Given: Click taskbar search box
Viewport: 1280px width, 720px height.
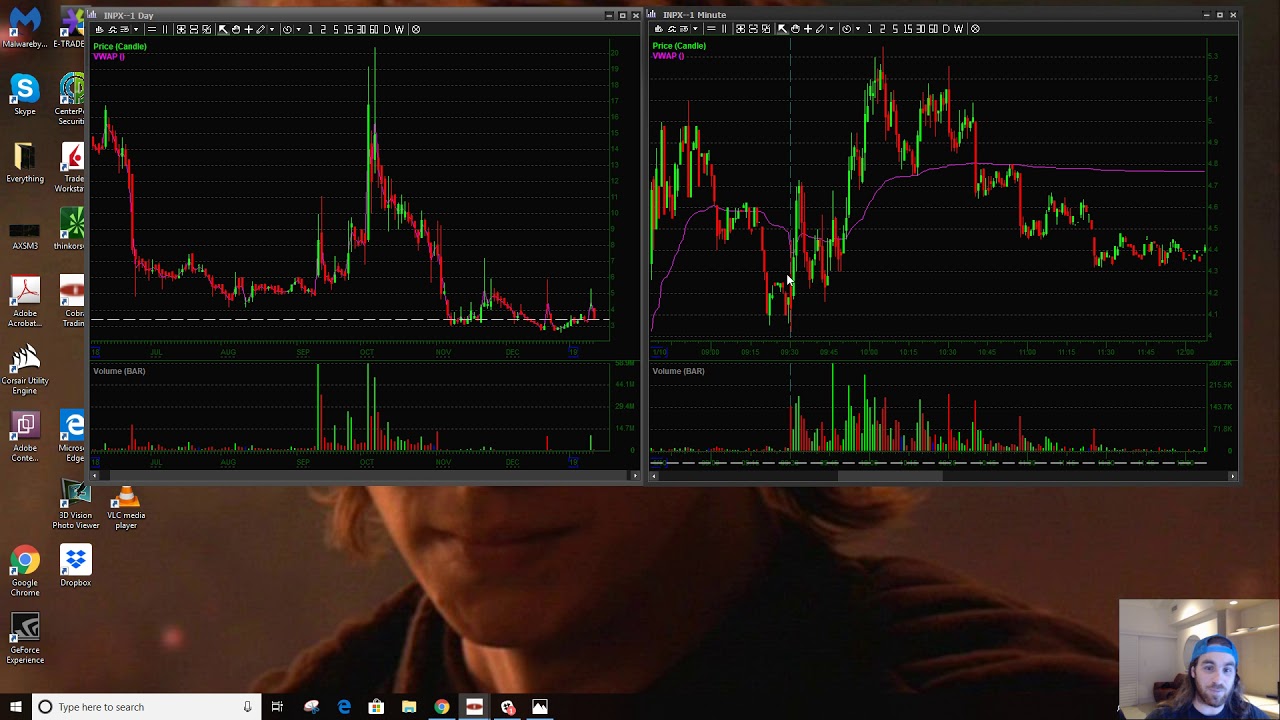Looking at the screenshot, I should 146,707.
